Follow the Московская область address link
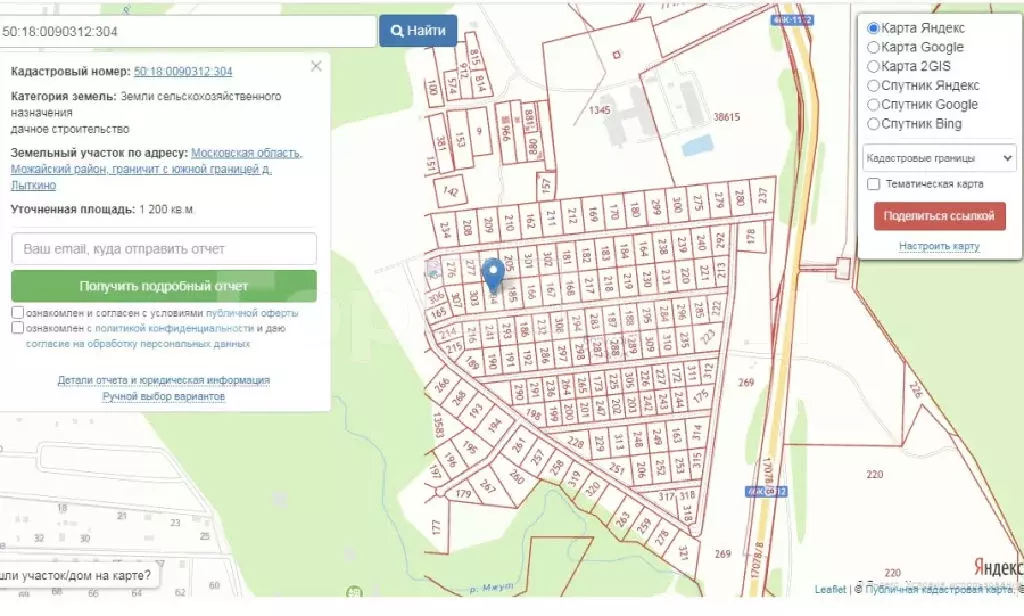The width and height of the screenshot is (1024, 616). (x=248, y=153)
